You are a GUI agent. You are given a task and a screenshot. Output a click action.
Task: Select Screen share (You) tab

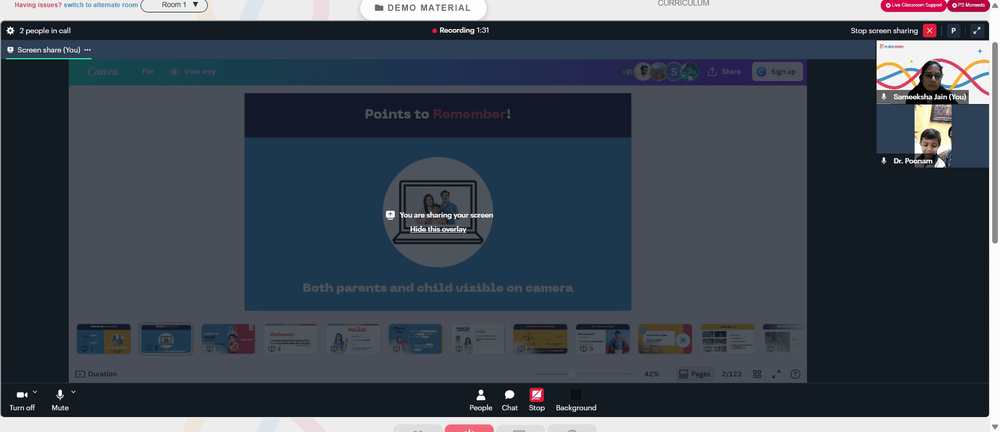(x=48, y=50)
